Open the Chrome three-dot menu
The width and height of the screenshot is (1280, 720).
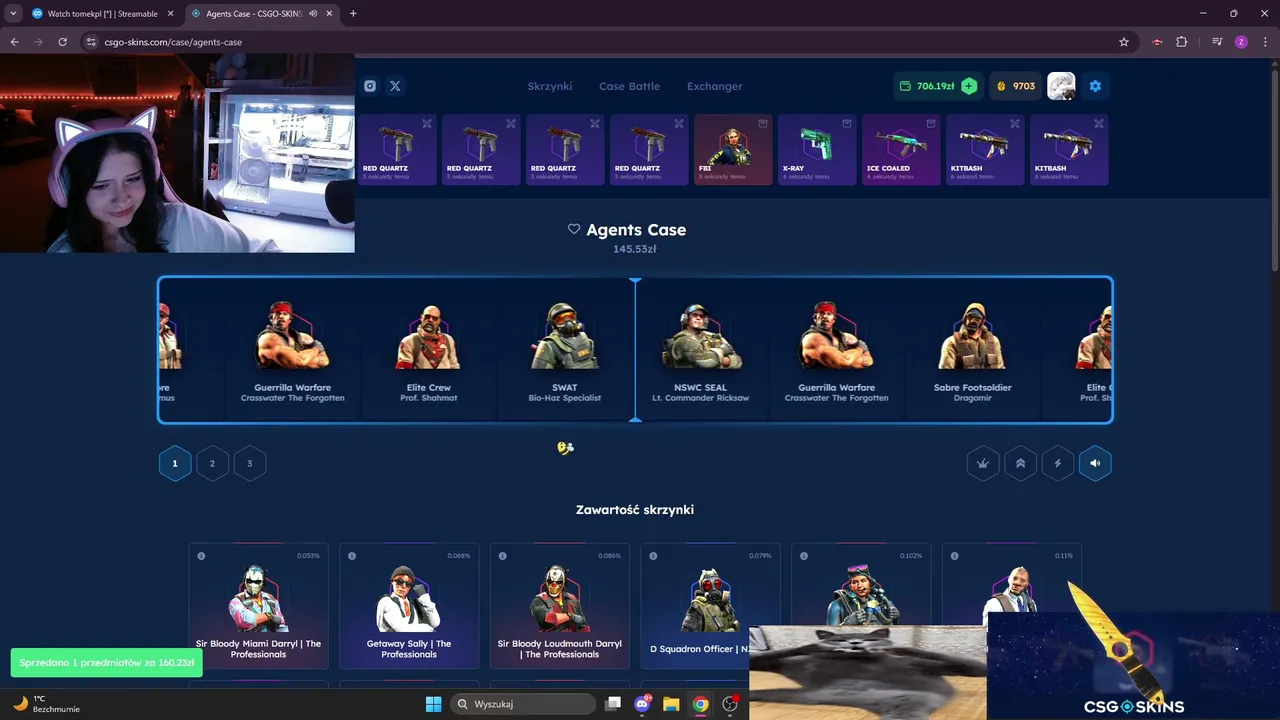tap(1265, 42)
